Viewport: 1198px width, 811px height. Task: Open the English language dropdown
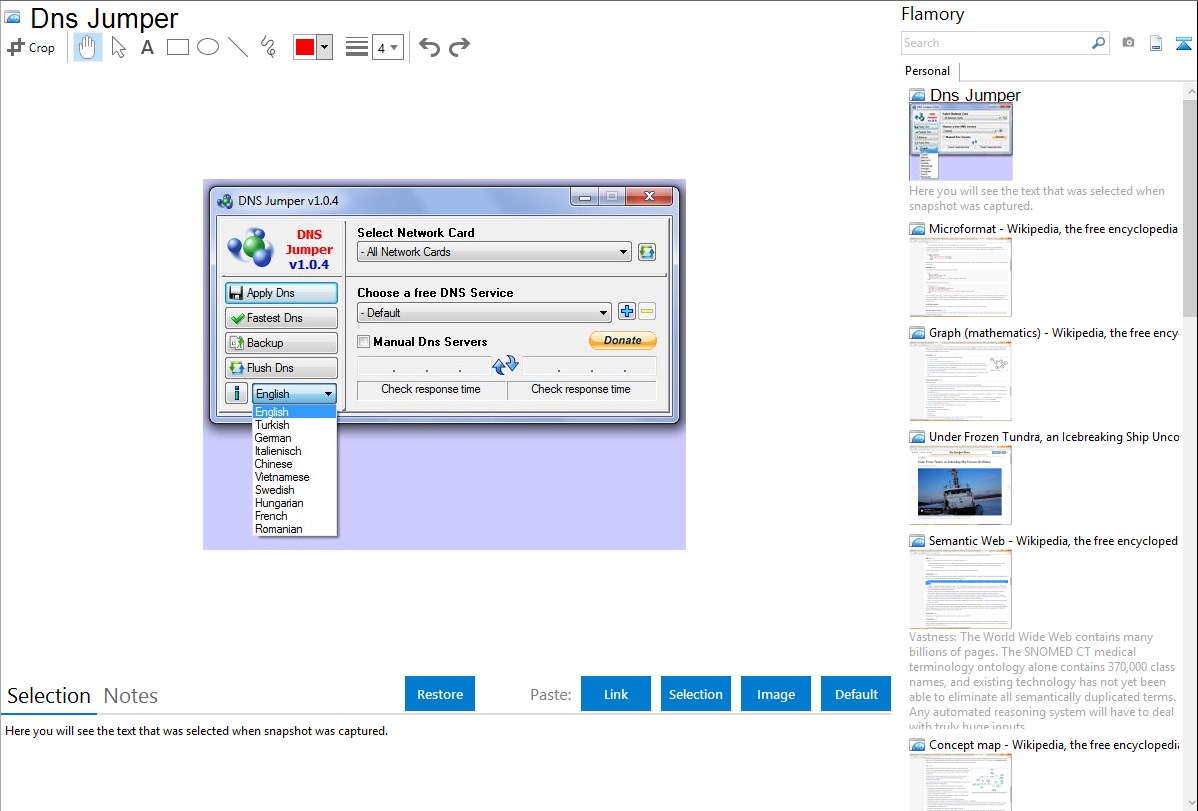(294, 394)
